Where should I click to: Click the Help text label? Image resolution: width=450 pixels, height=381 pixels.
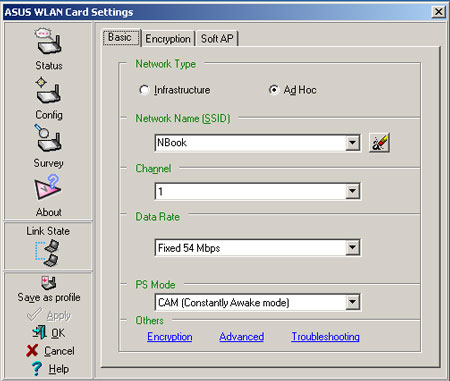pos(59,369)
